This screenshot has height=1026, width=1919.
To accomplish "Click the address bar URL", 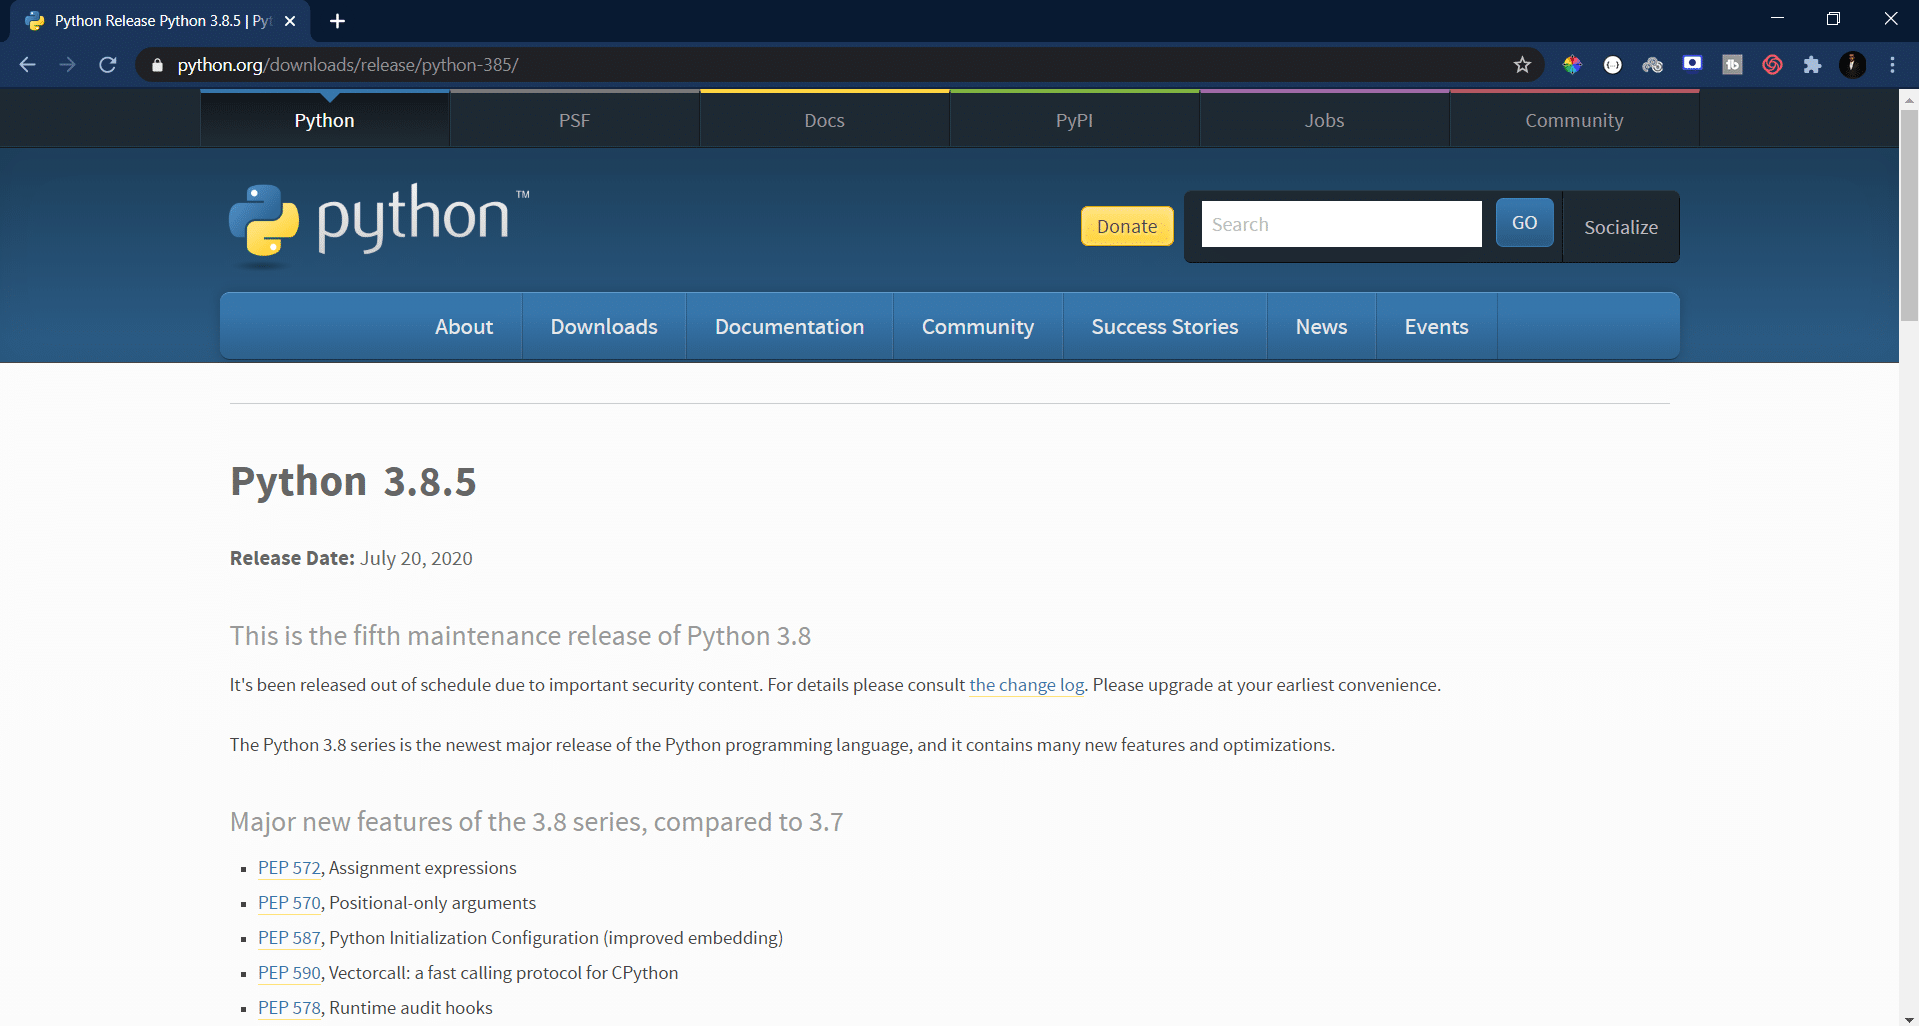I will [348, 65].
